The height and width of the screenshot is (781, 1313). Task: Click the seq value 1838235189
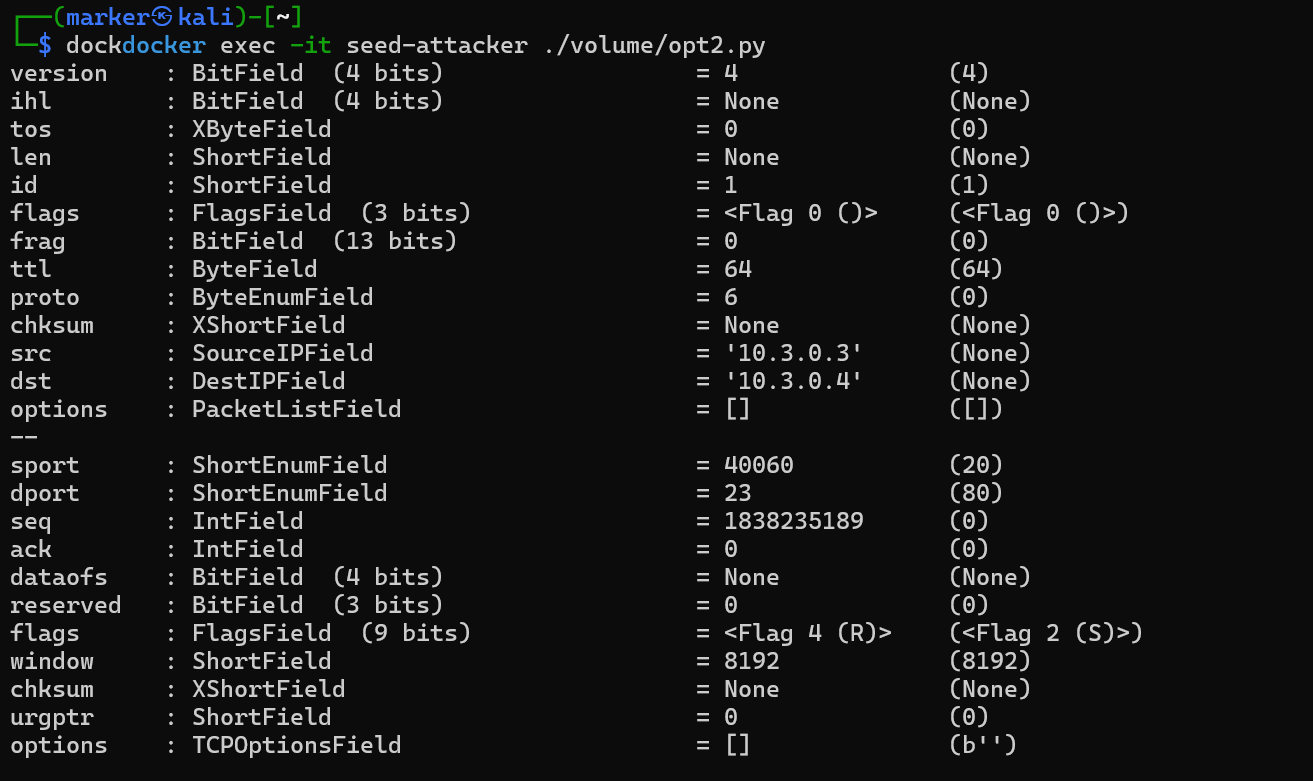[793, 521]
